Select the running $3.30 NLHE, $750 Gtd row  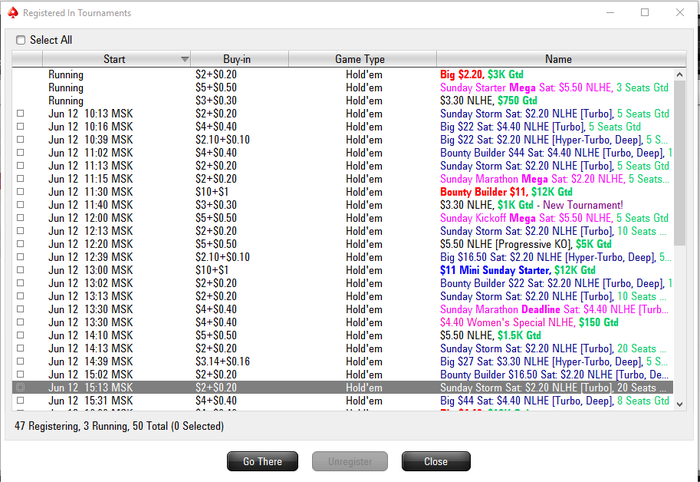point(342,100)
